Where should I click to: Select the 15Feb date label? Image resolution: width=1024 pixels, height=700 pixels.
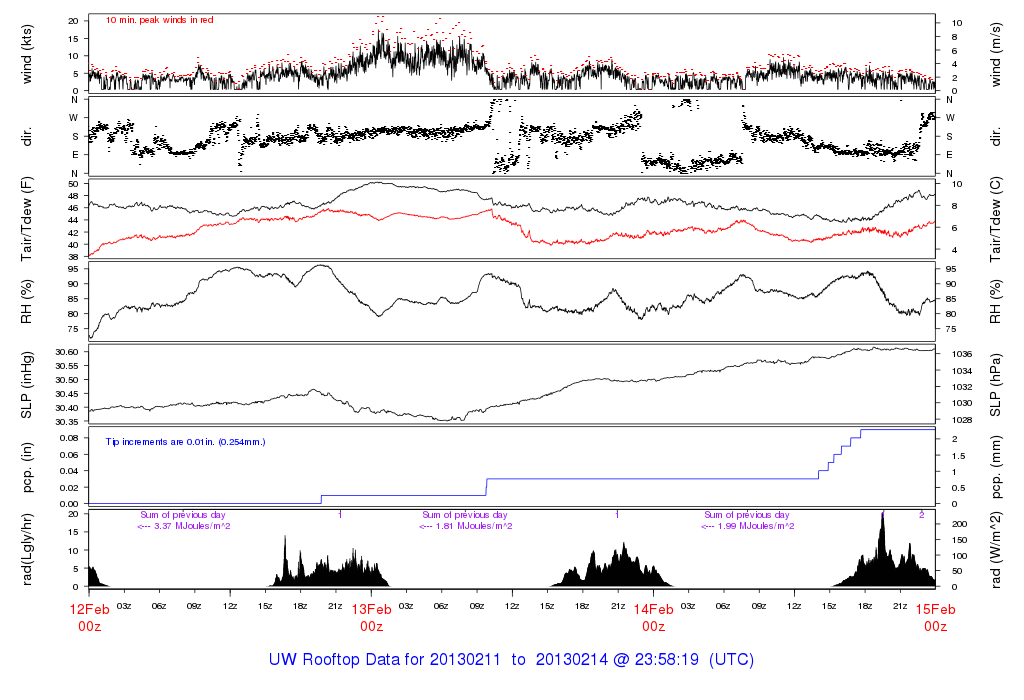pyautogui.click(x=935, y=610)
